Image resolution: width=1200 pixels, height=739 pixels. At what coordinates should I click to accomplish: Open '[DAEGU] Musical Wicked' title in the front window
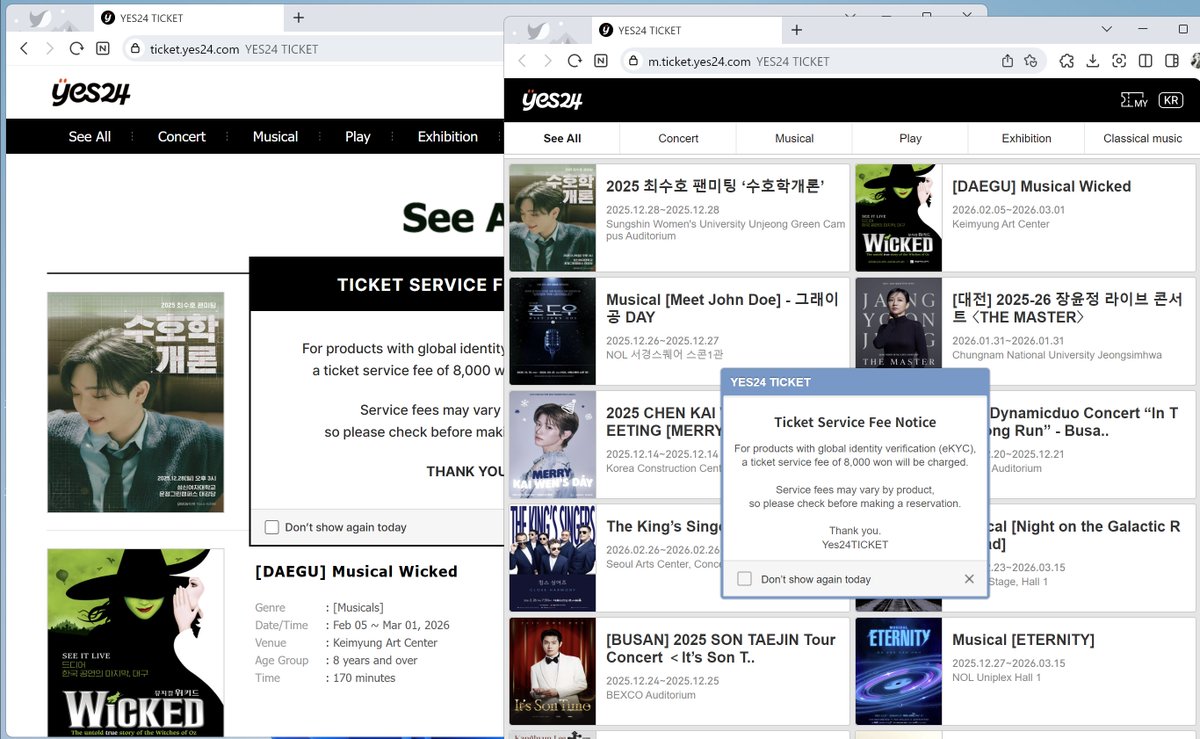(x=1041, y=186)
